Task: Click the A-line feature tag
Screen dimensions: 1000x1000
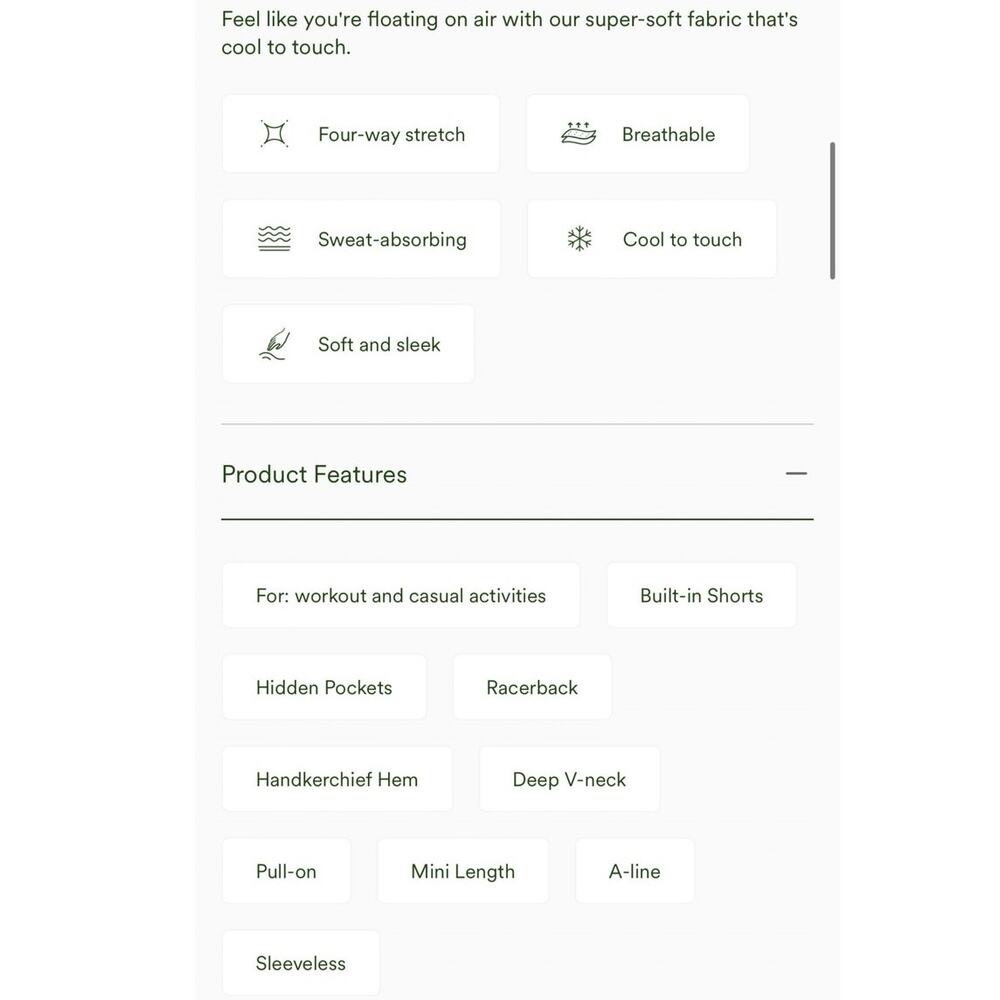Action: (x=635, y=871)
